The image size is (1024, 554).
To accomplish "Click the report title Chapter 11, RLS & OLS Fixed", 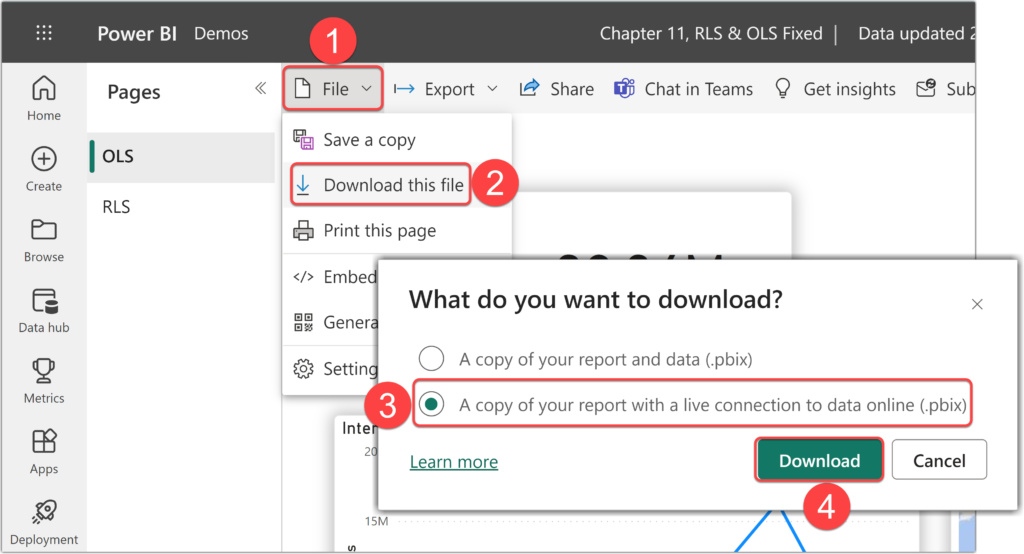I will point(711,33).
